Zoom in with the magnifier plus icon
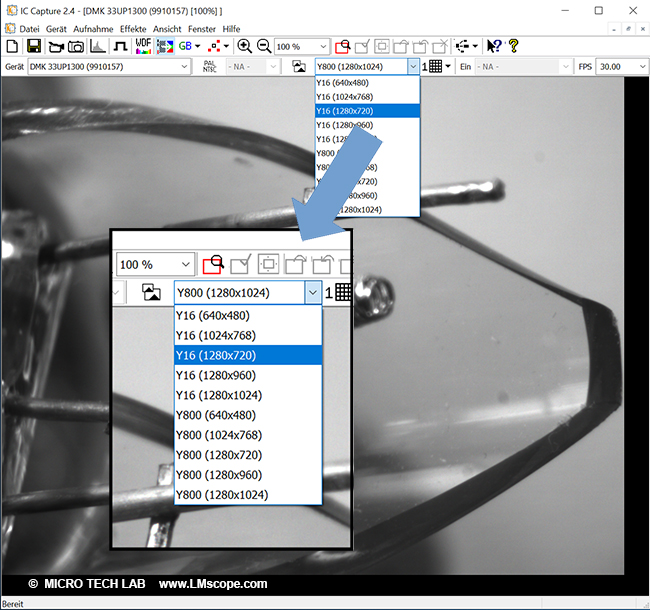 (244, 47)
